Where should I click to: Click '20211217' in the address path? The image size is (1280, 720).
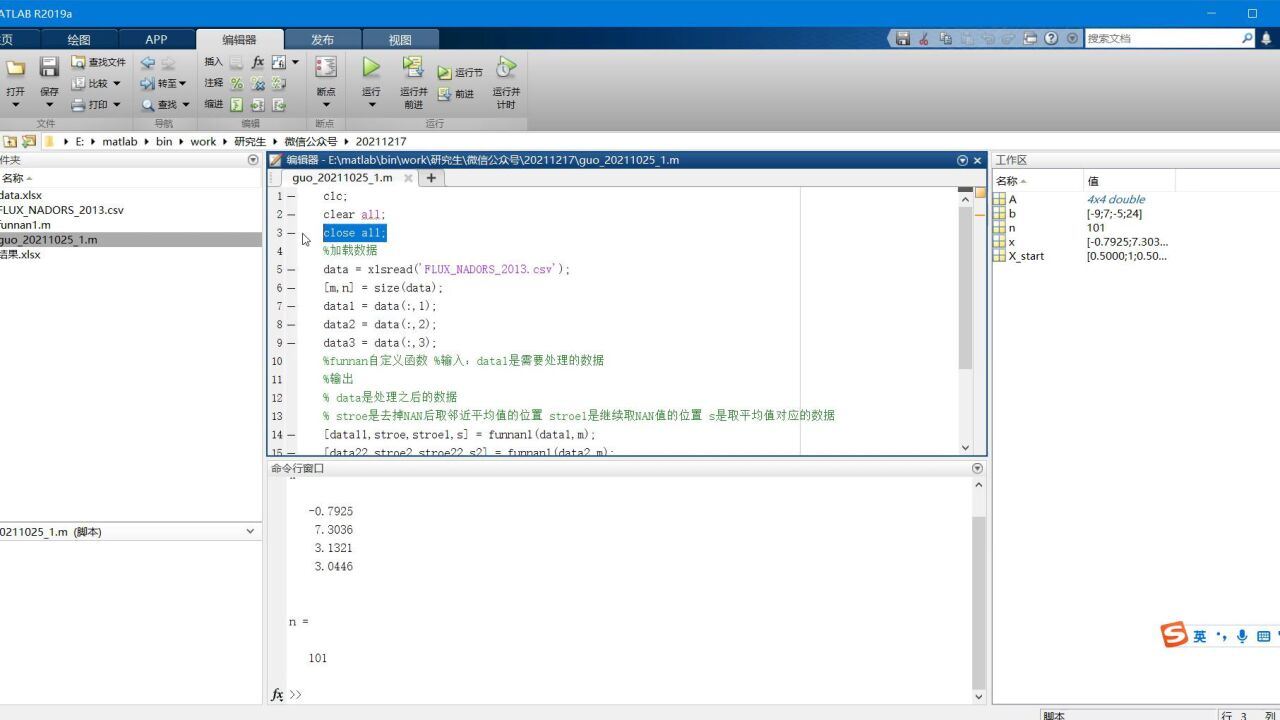point(381,142)
